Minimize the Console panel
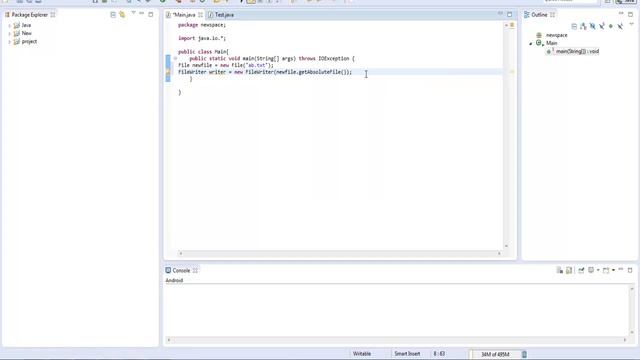The height and width of the screenshot is (360, 640). pos(621,269)
